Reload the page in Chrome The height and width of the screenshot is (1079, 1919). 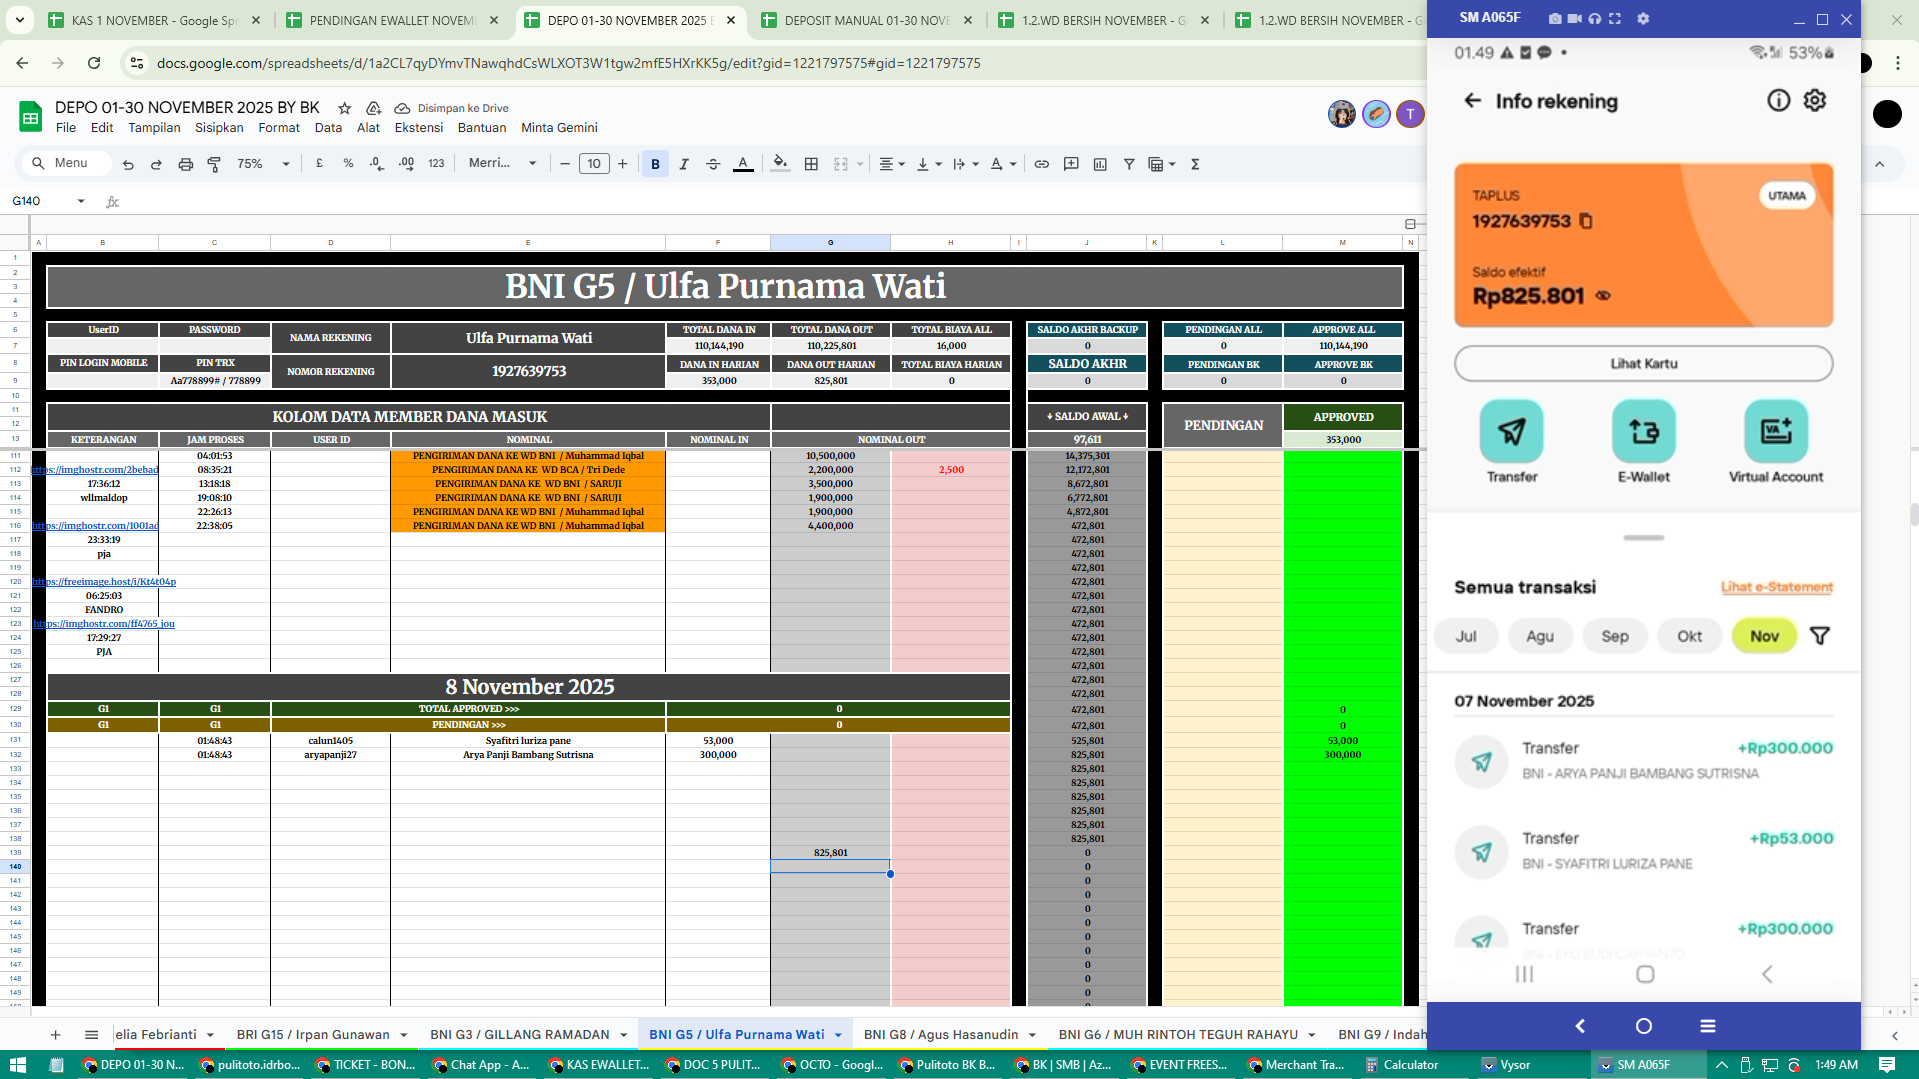click(x=94, y=63)
